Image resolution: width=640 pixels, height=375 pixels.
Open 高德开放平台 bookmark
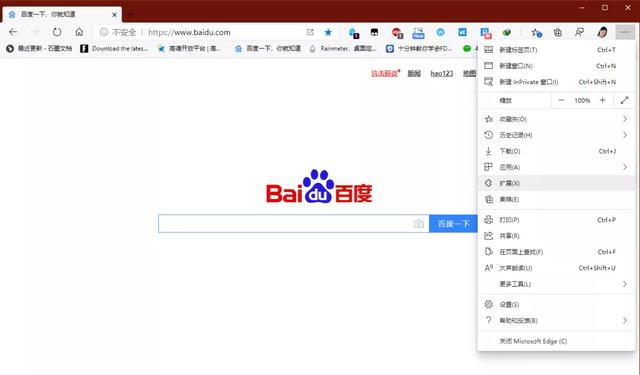point(190,49)
